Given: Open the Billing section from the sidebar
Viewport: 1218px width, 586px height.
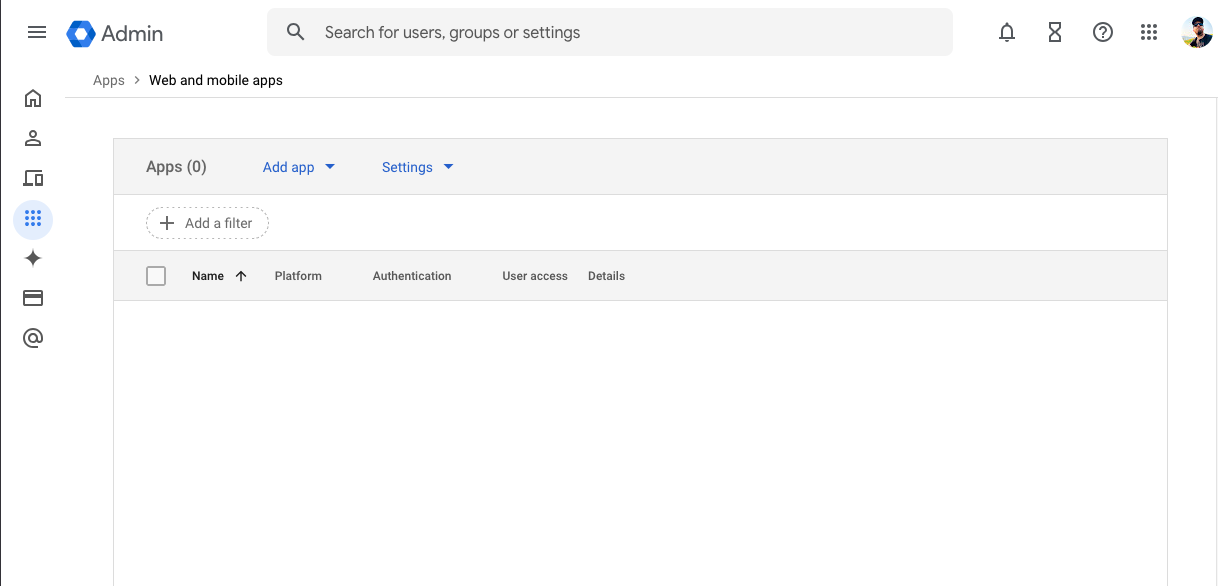Looking at the screenshot, I should (33, 297).
